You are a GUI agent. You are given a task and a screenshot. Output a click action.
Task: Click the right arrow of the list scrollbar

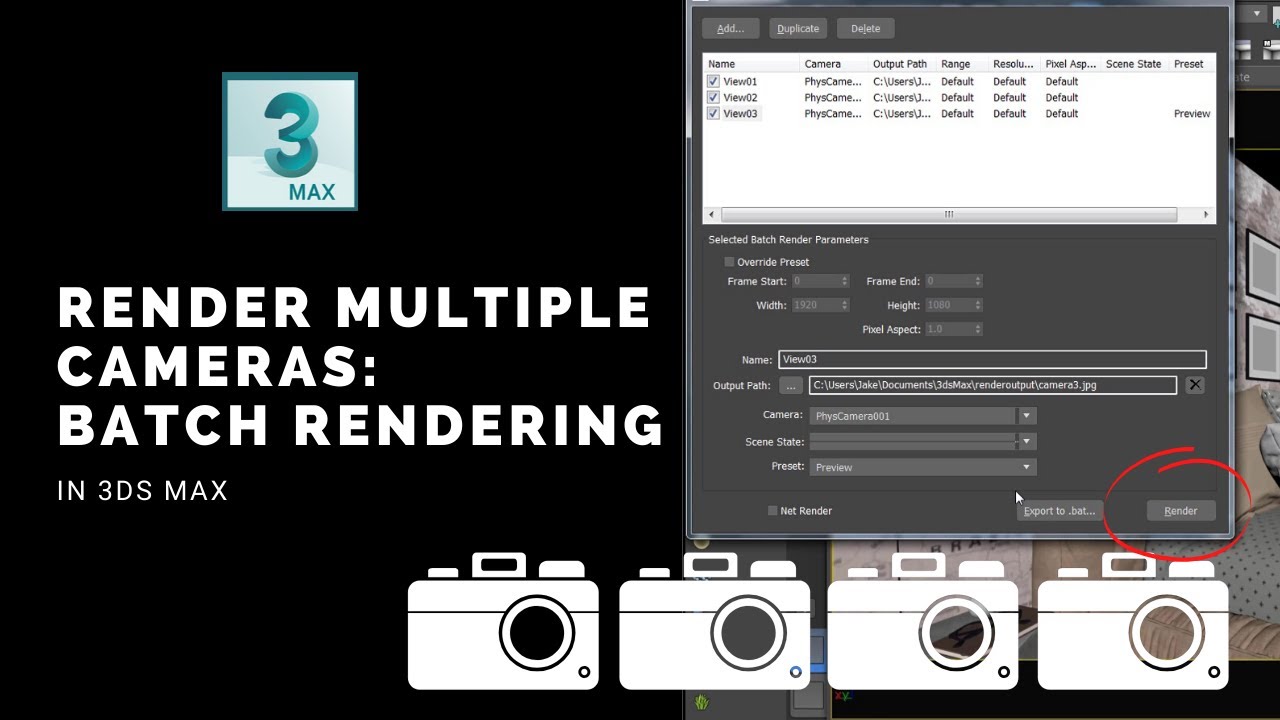tap(1206, 214)
